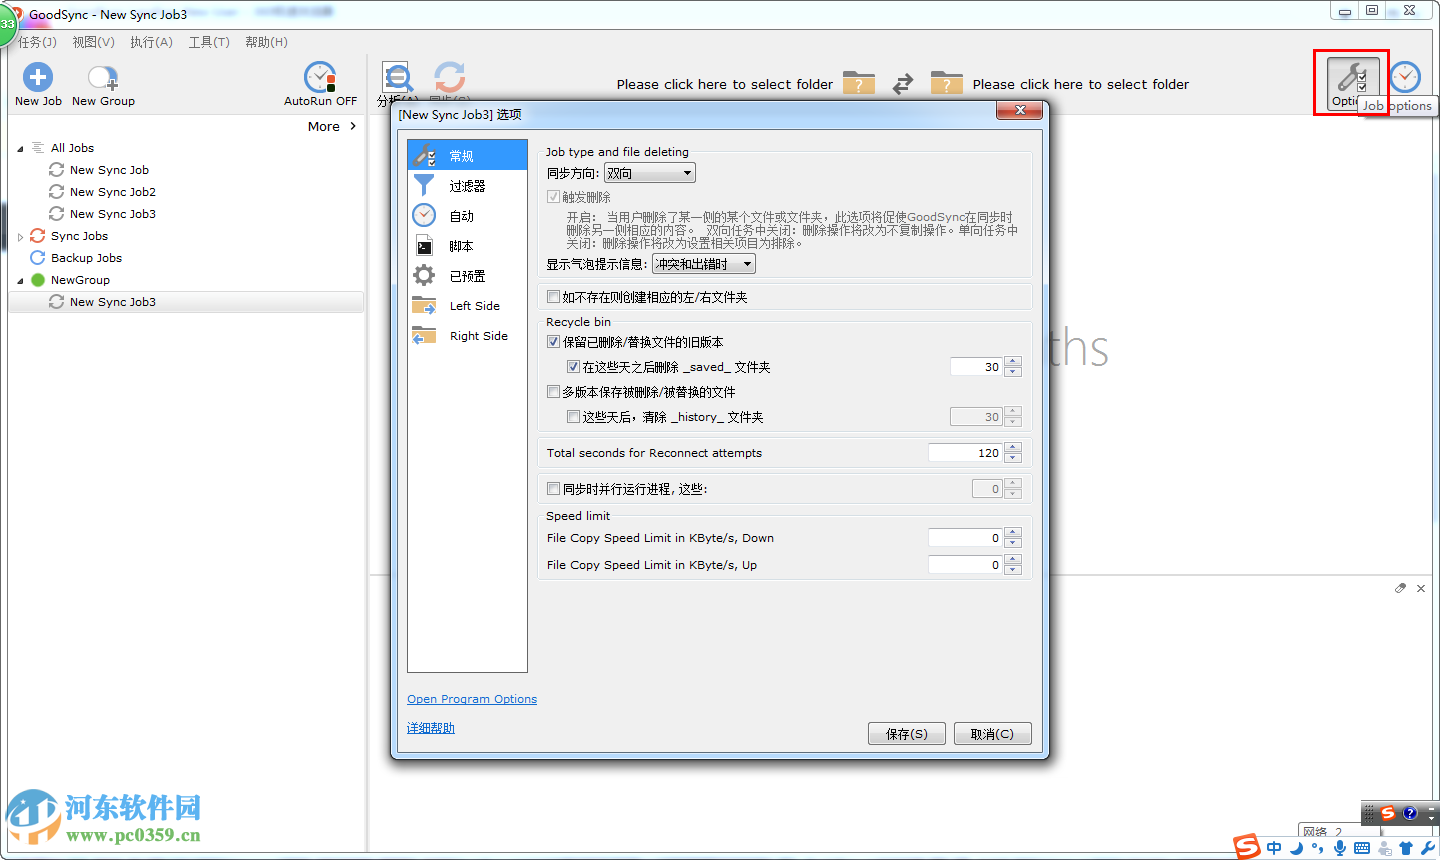Click the moon icon on the IME bar
The height and width of the screenshot is (860, 1440).
click(1297, 848)
